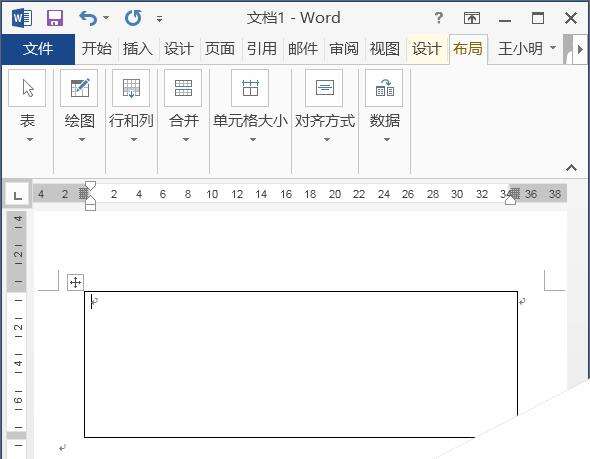Click the table move handle
The width and height of the screenshot is (590, 459).
pyautogui.click(x=75, y=282)
